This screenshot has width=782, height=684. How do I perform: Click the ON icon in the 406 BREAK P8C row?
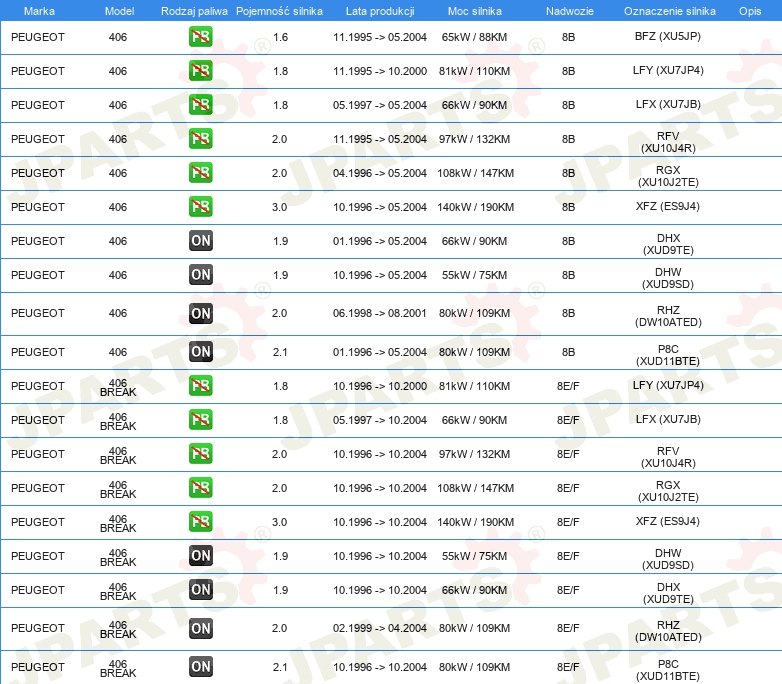tap(200, 667)
